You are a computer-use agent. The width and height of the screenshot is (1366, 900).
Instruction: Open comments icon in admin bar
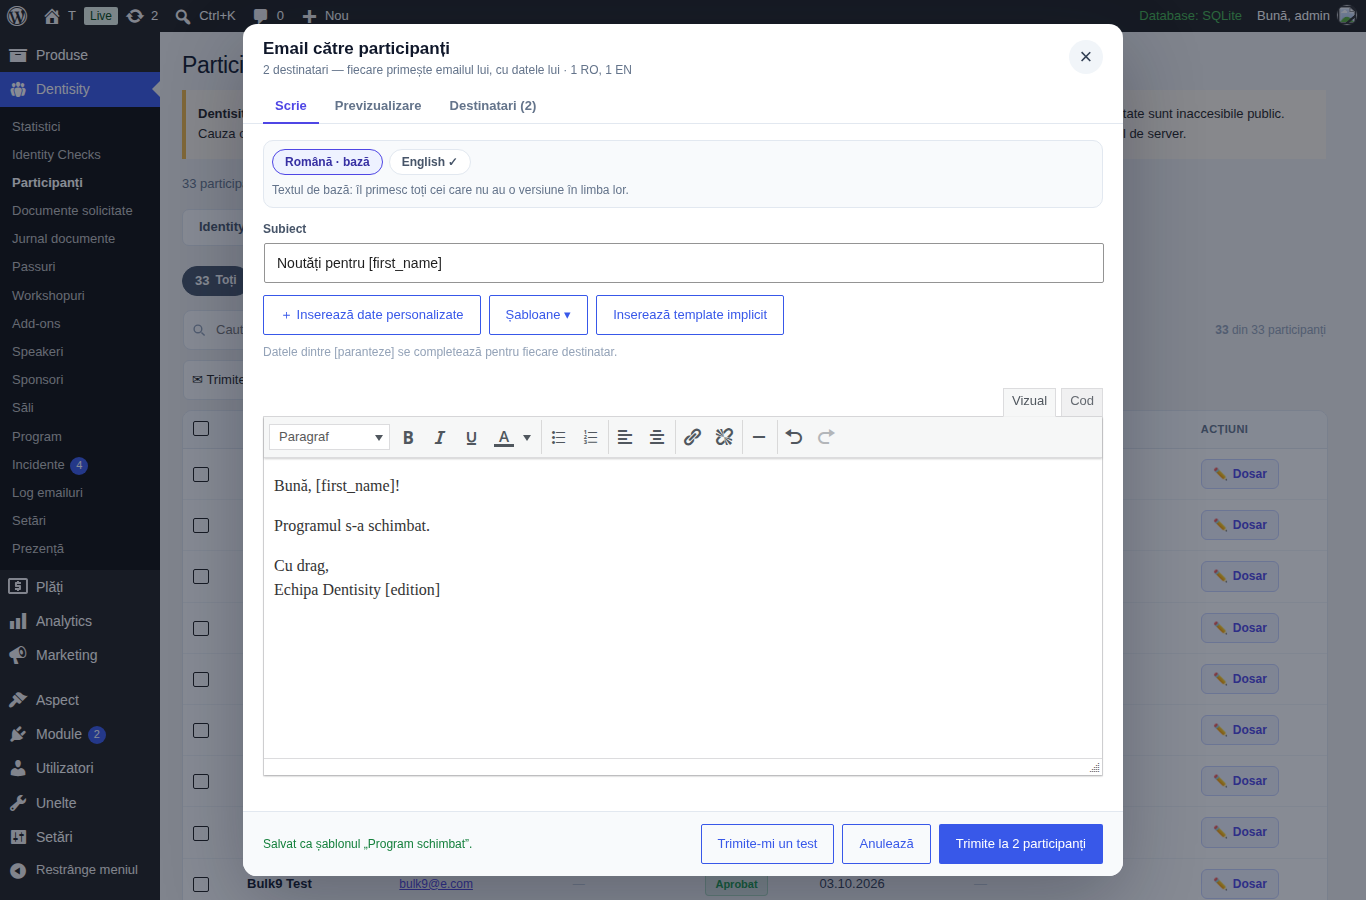point(268,15)
